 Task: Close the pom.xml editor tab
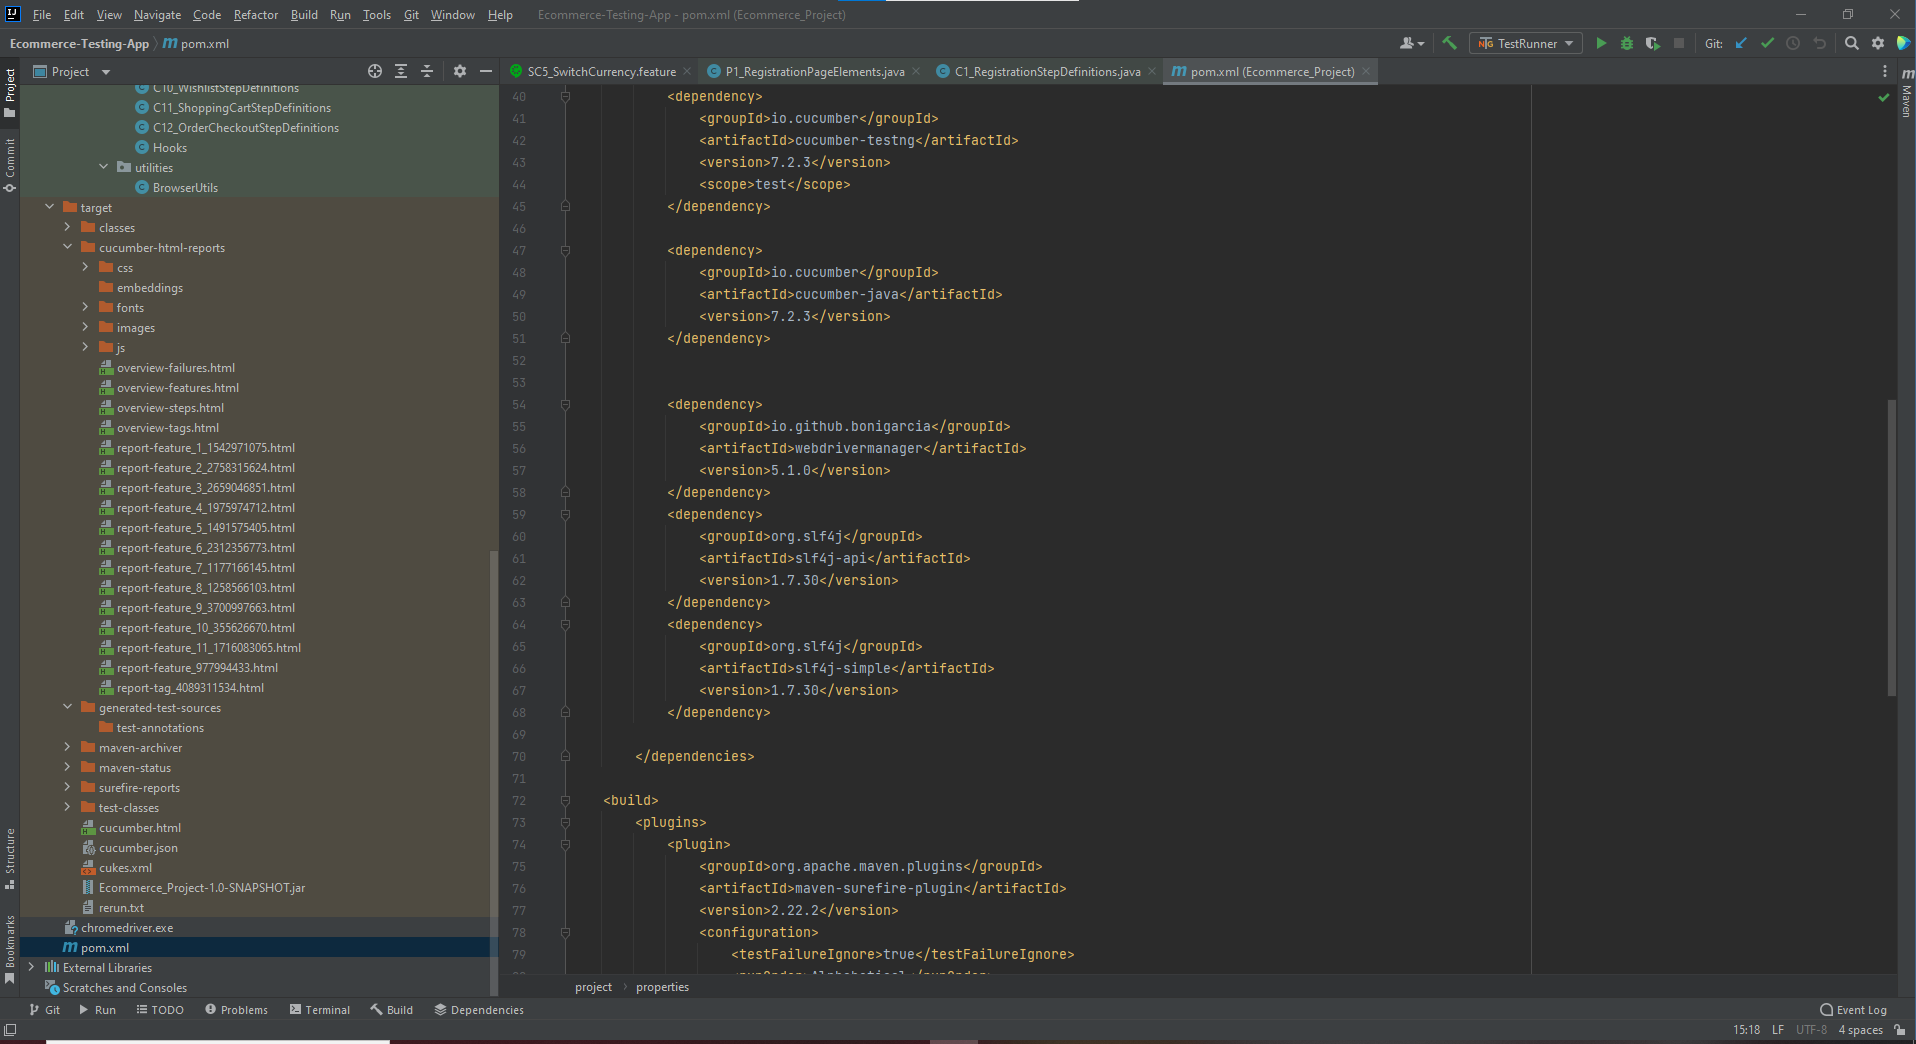pyautogui.click(x=1366, y=71)
